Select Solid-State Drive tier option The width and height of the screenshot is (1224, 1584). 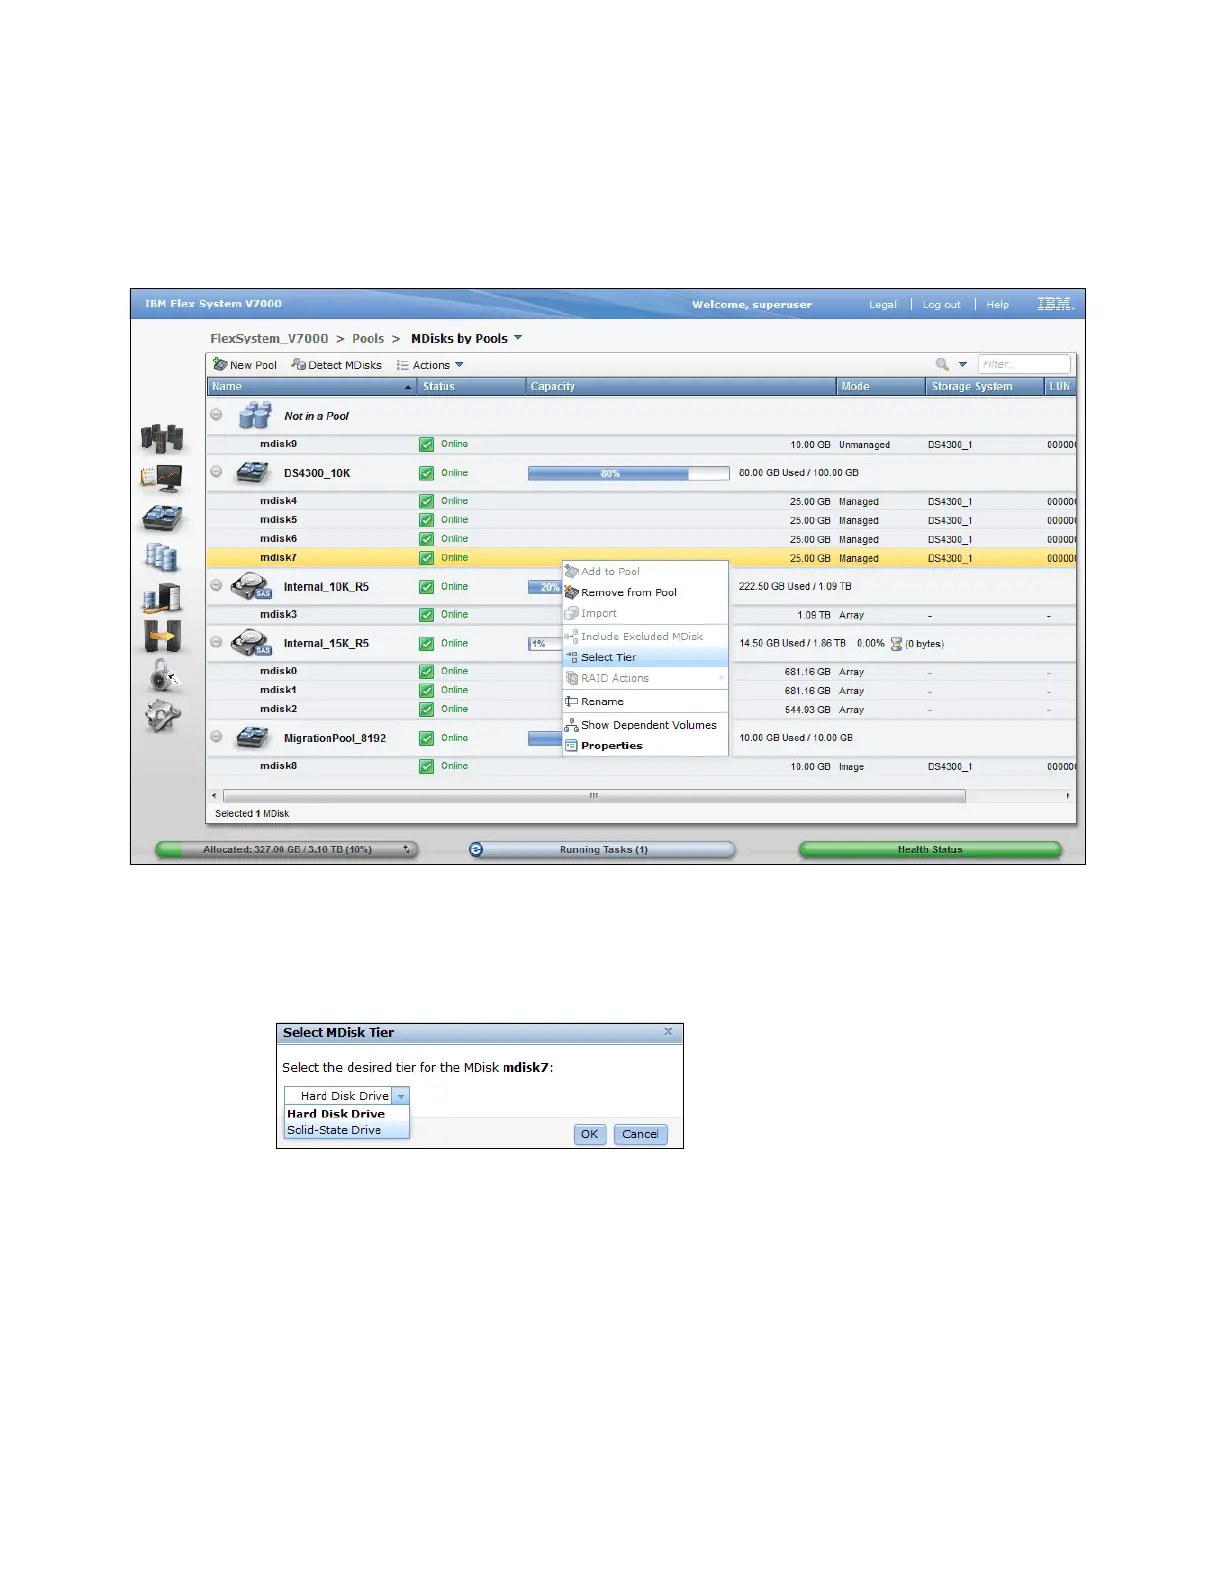point(347,1130)
